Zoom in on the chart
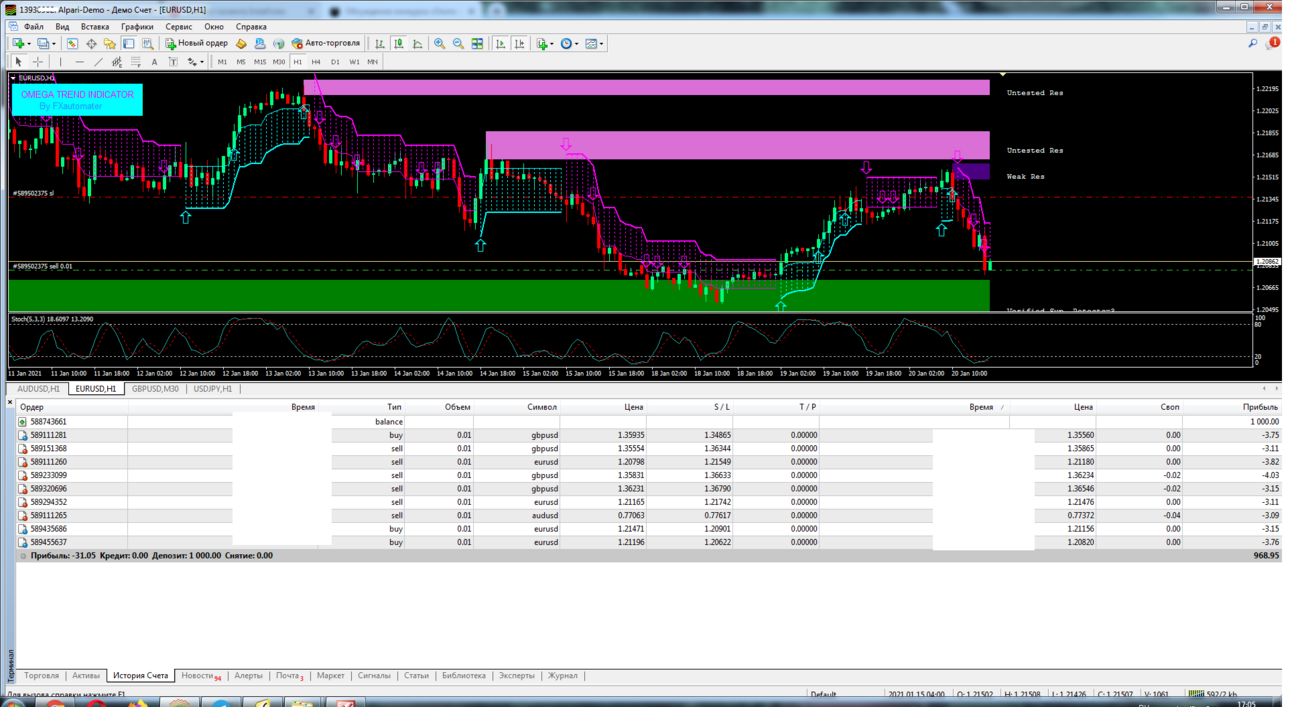The image size is (1290, 707). (439, 44)
